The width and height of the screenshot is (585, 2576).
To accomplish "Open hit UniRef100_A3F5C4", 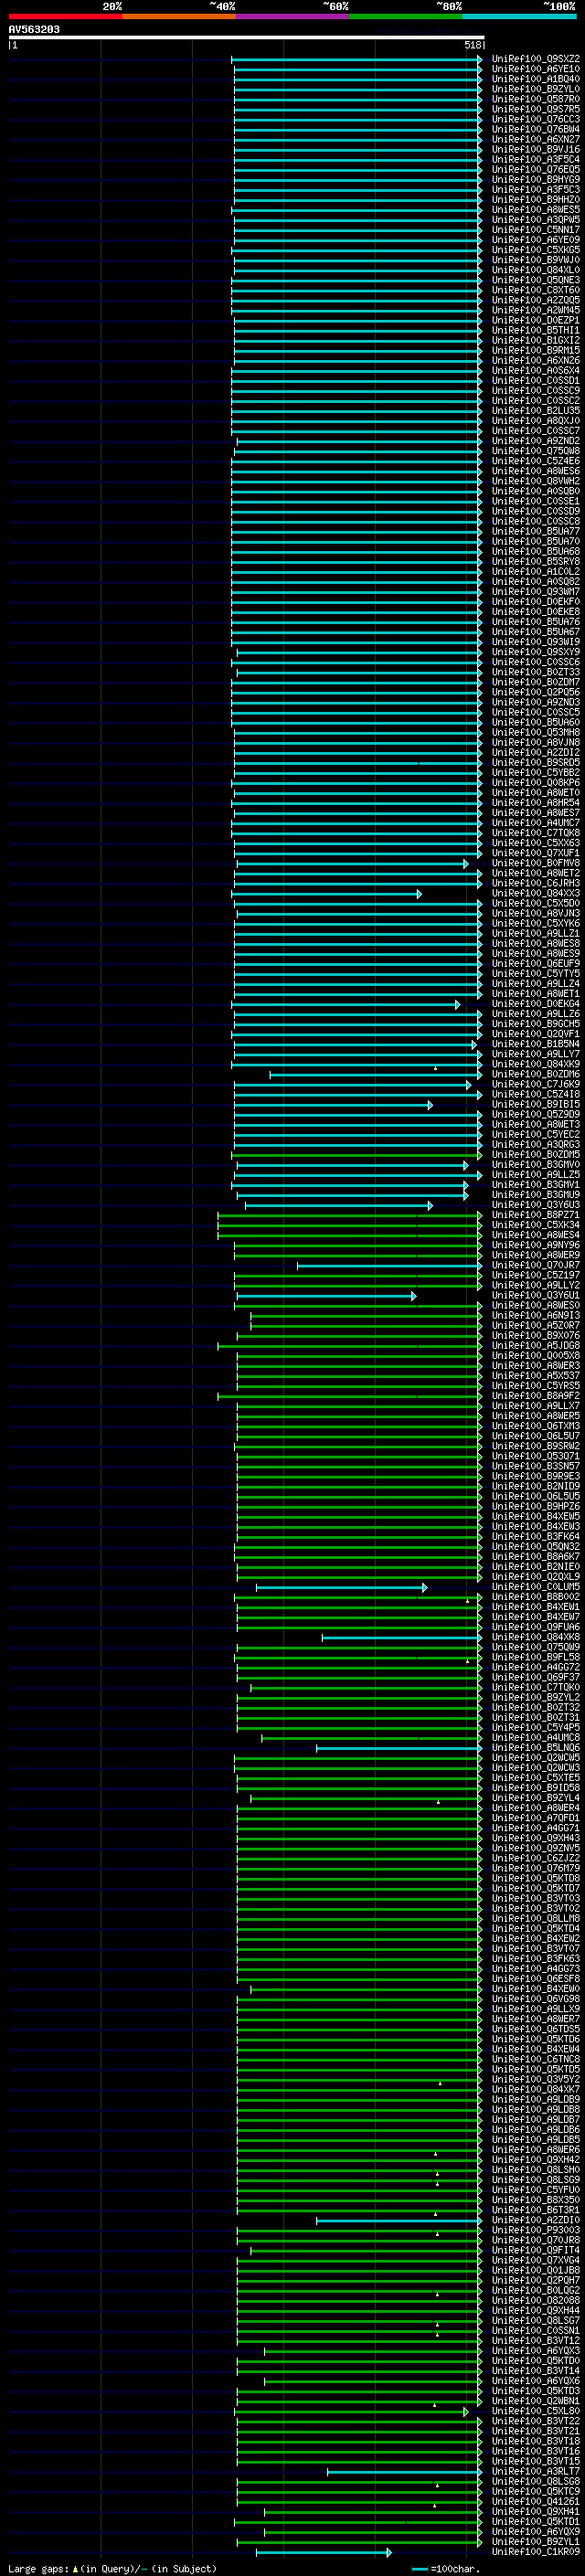I will tap(536, 159).
